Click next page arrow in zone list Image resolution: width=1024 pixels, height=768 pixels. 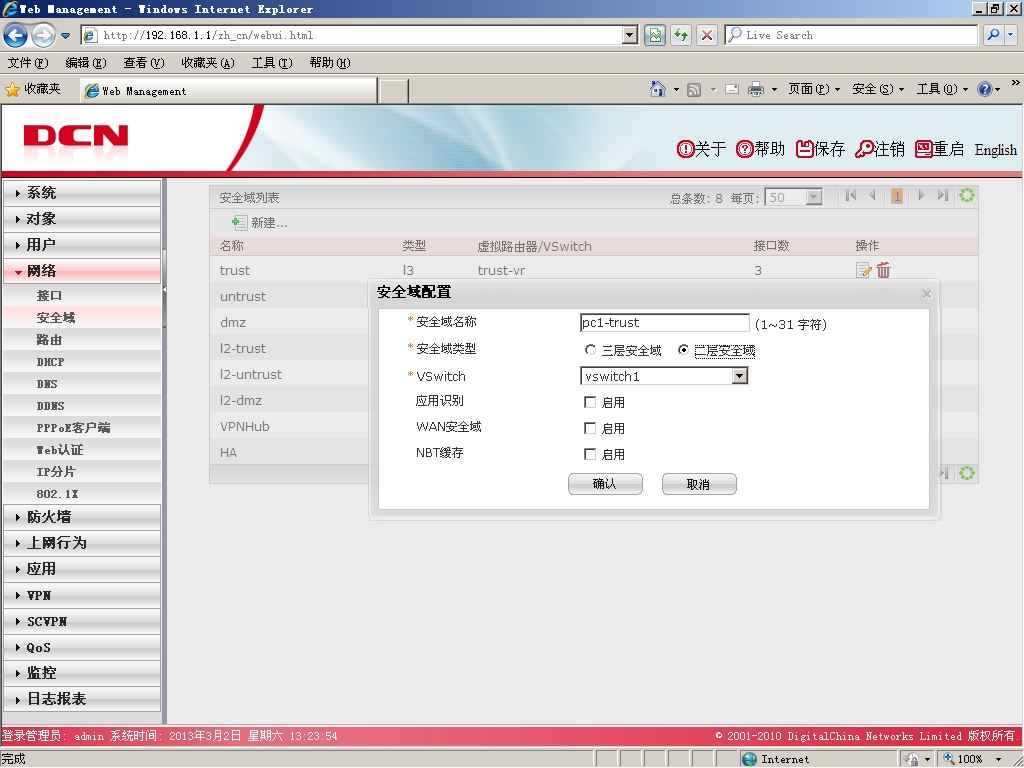coord(921,195)
